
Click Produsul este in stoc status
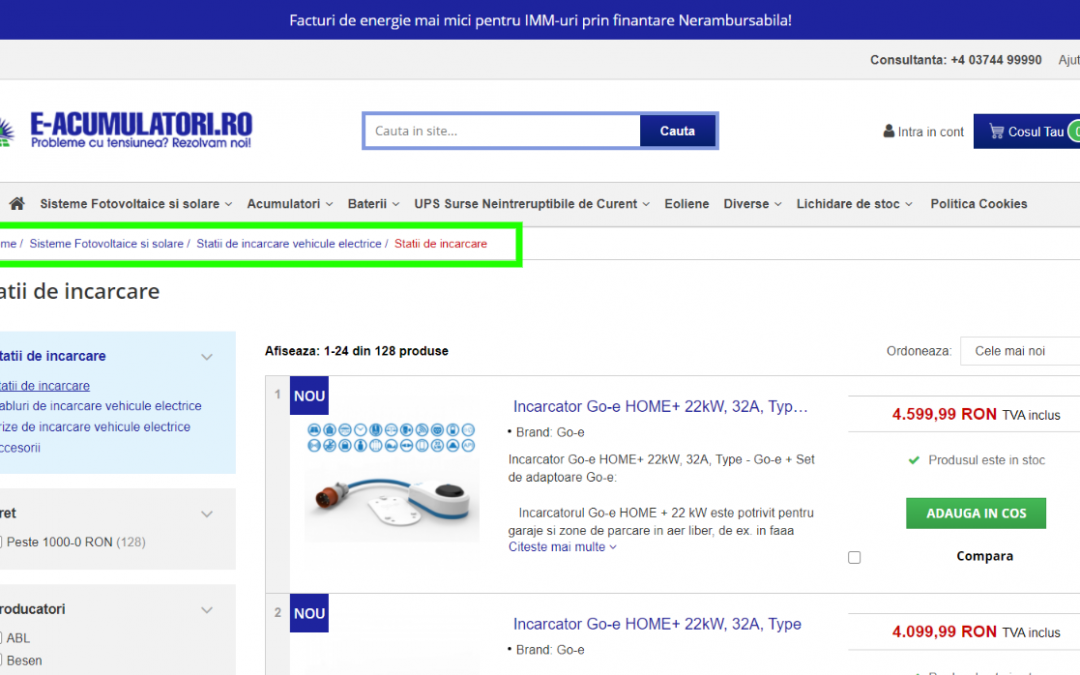pyautogui.click(x=977, y=460)
